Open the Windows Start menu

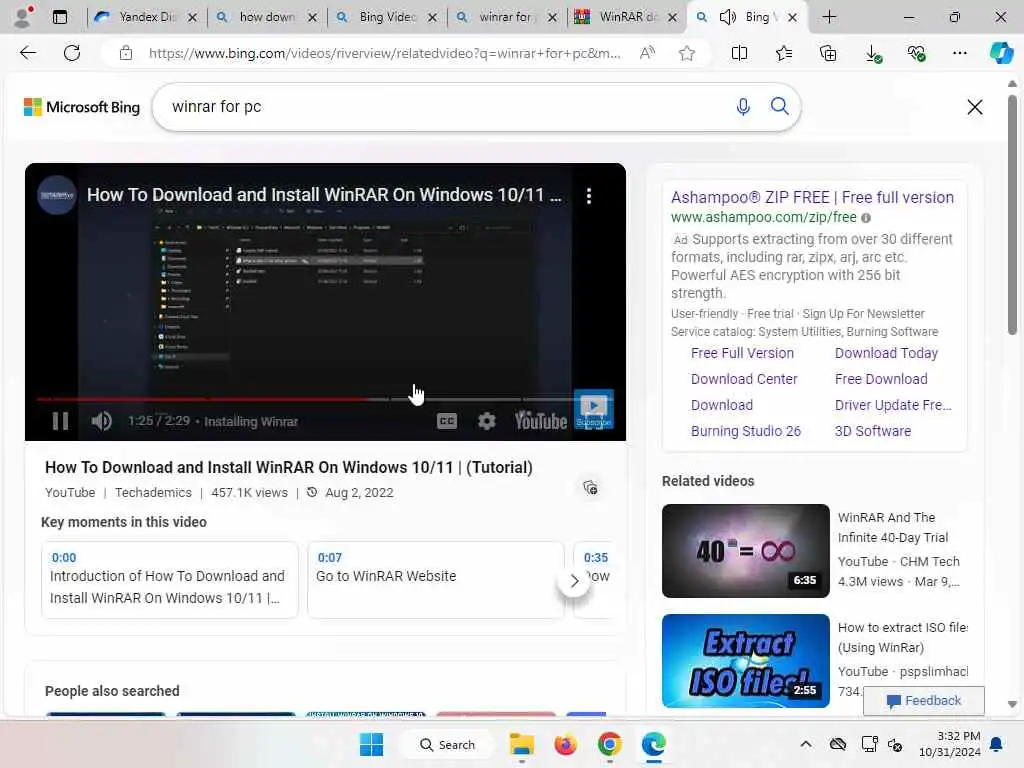[x=372, y=744]
